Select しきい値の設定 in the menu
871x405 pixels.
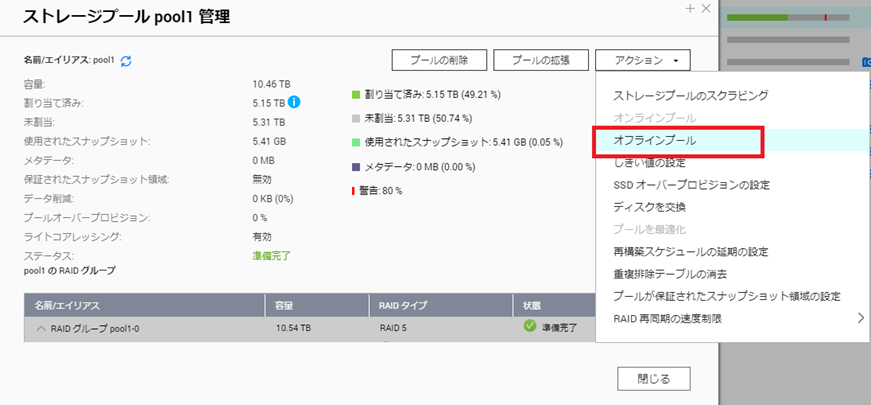[649, 163]
